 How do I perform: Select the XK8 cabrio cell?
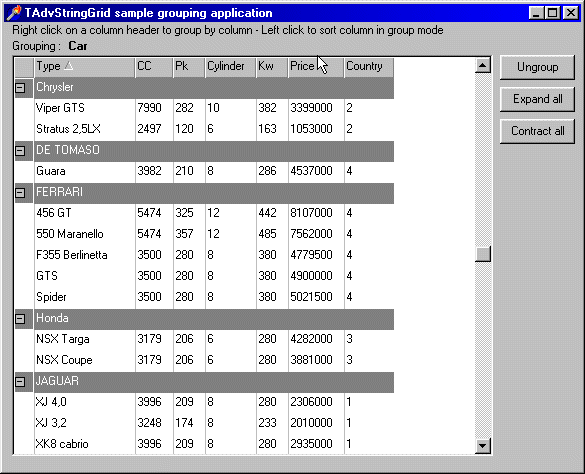[x=84, y=444]
